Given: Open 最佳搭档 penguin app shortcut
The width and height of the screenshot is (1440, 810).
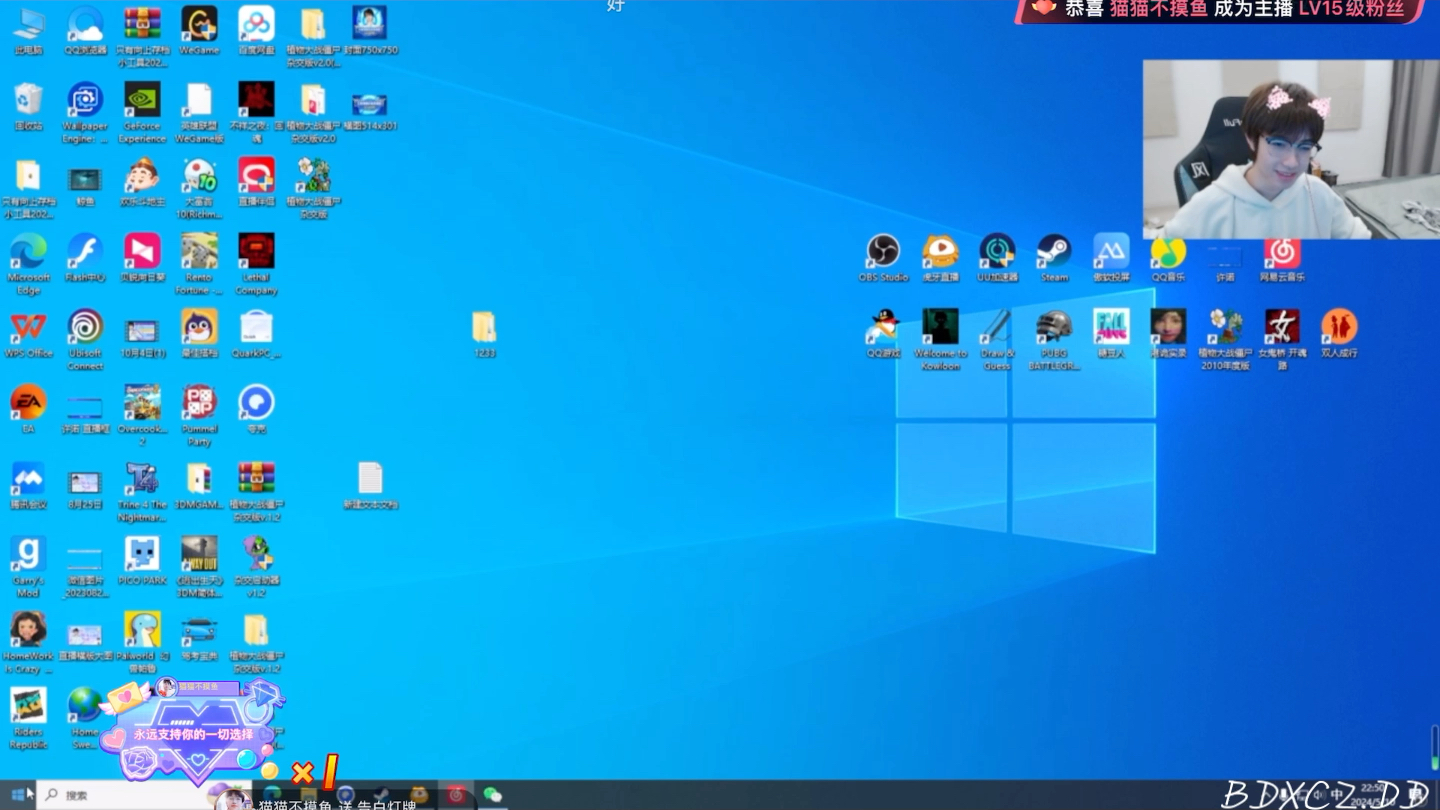Looking at the screenshot, I should click(199, 335).
